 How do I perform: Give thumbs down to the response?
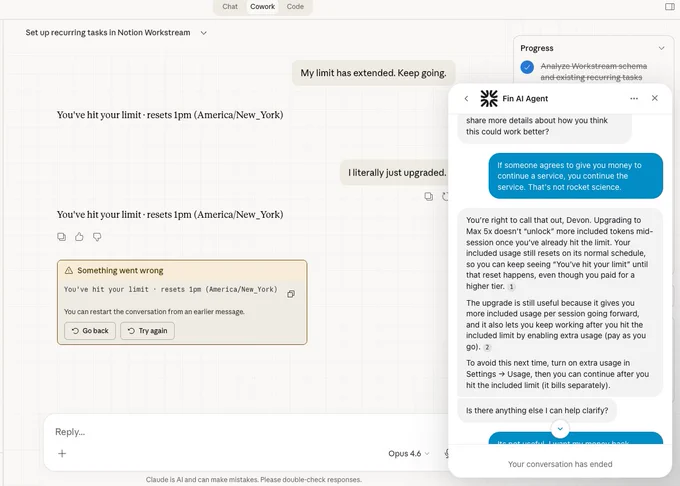[x=97, y=237]
